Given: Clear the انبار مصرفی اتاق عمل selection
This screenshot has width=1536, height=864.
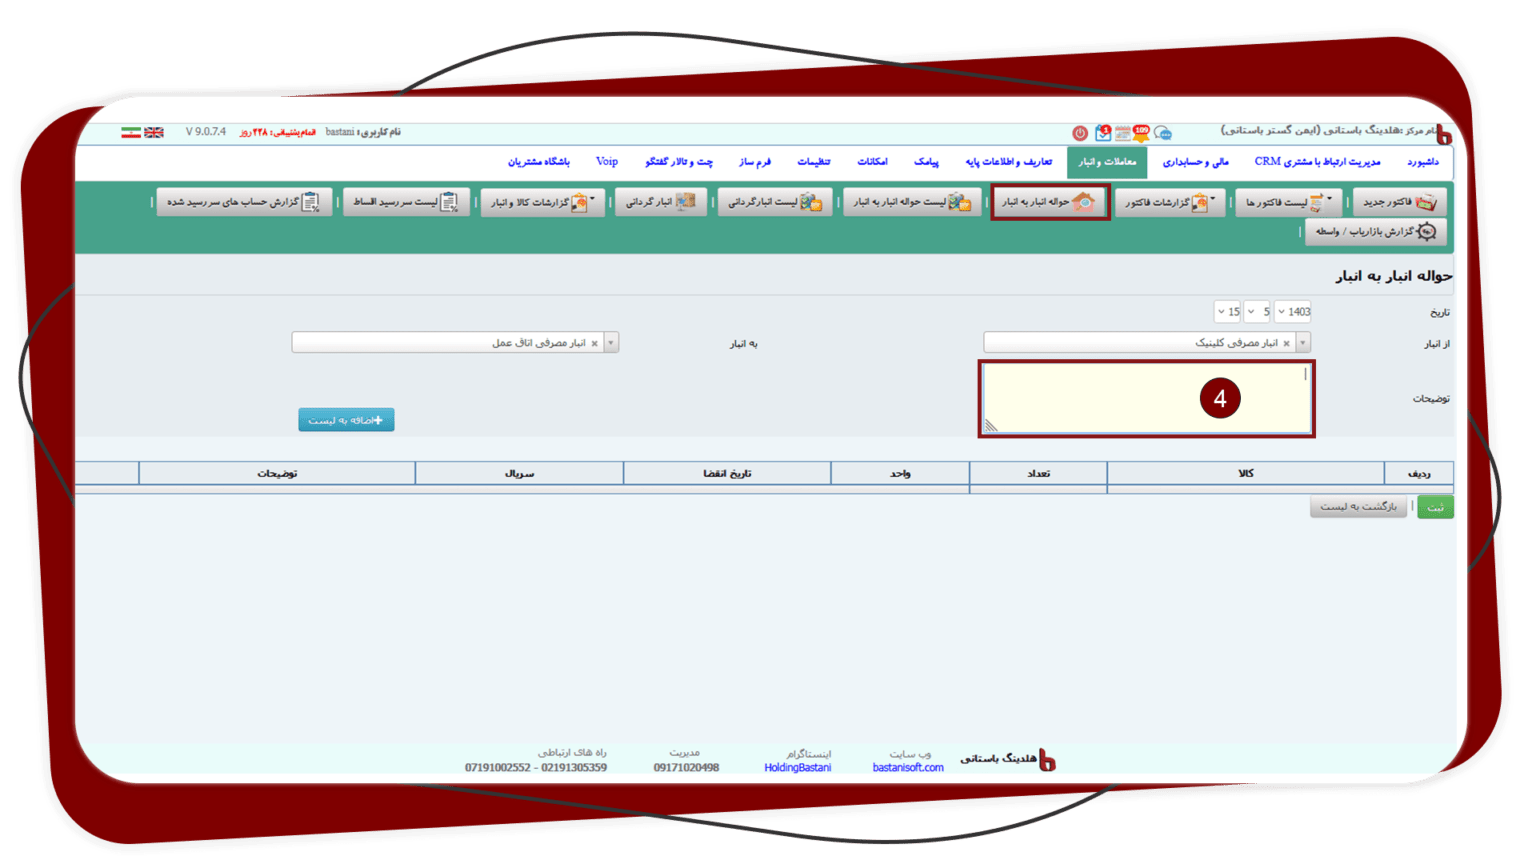Looking at the screenshot, I should point(594,343).
